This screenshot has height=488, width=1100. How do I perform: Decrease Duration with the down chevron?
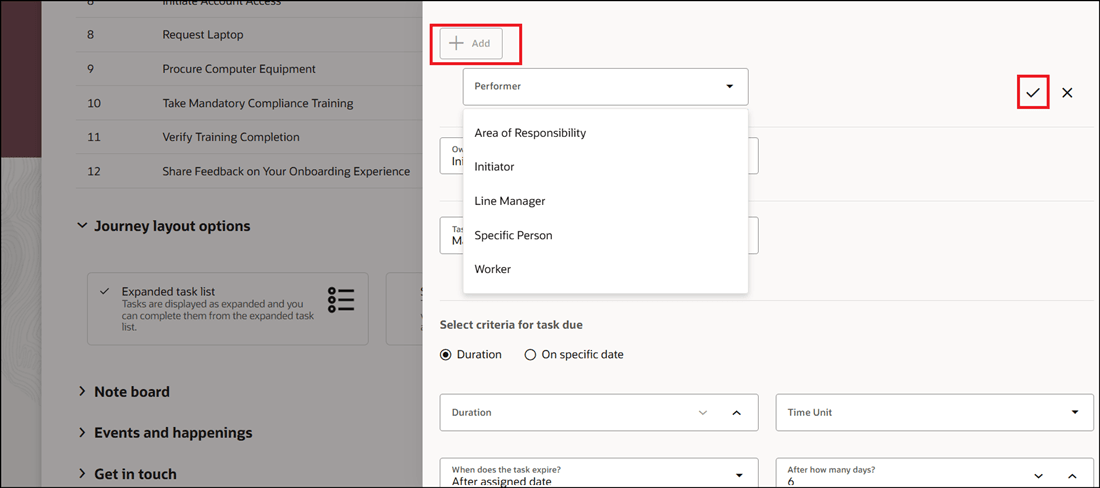pyautogui.click(x=703, y=412)
